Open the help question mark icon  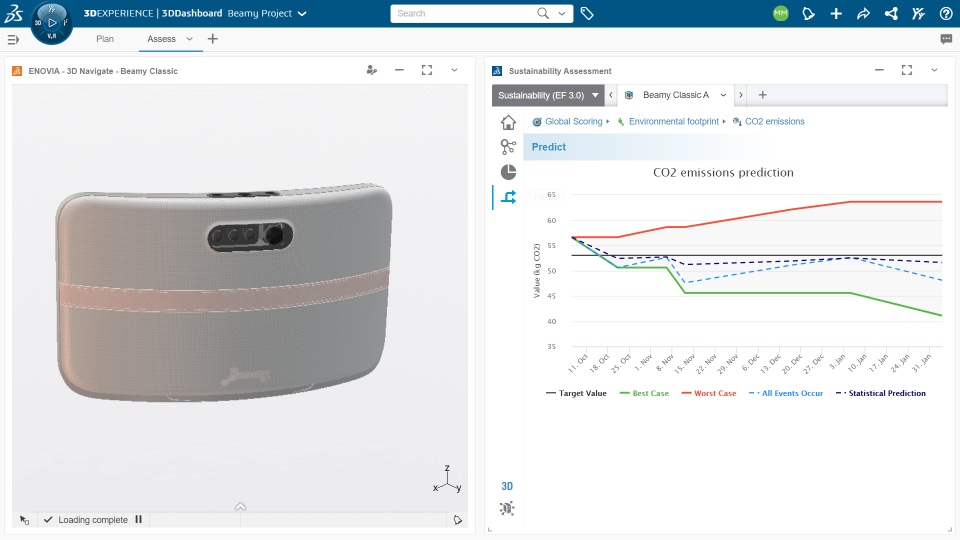point(946,13)
